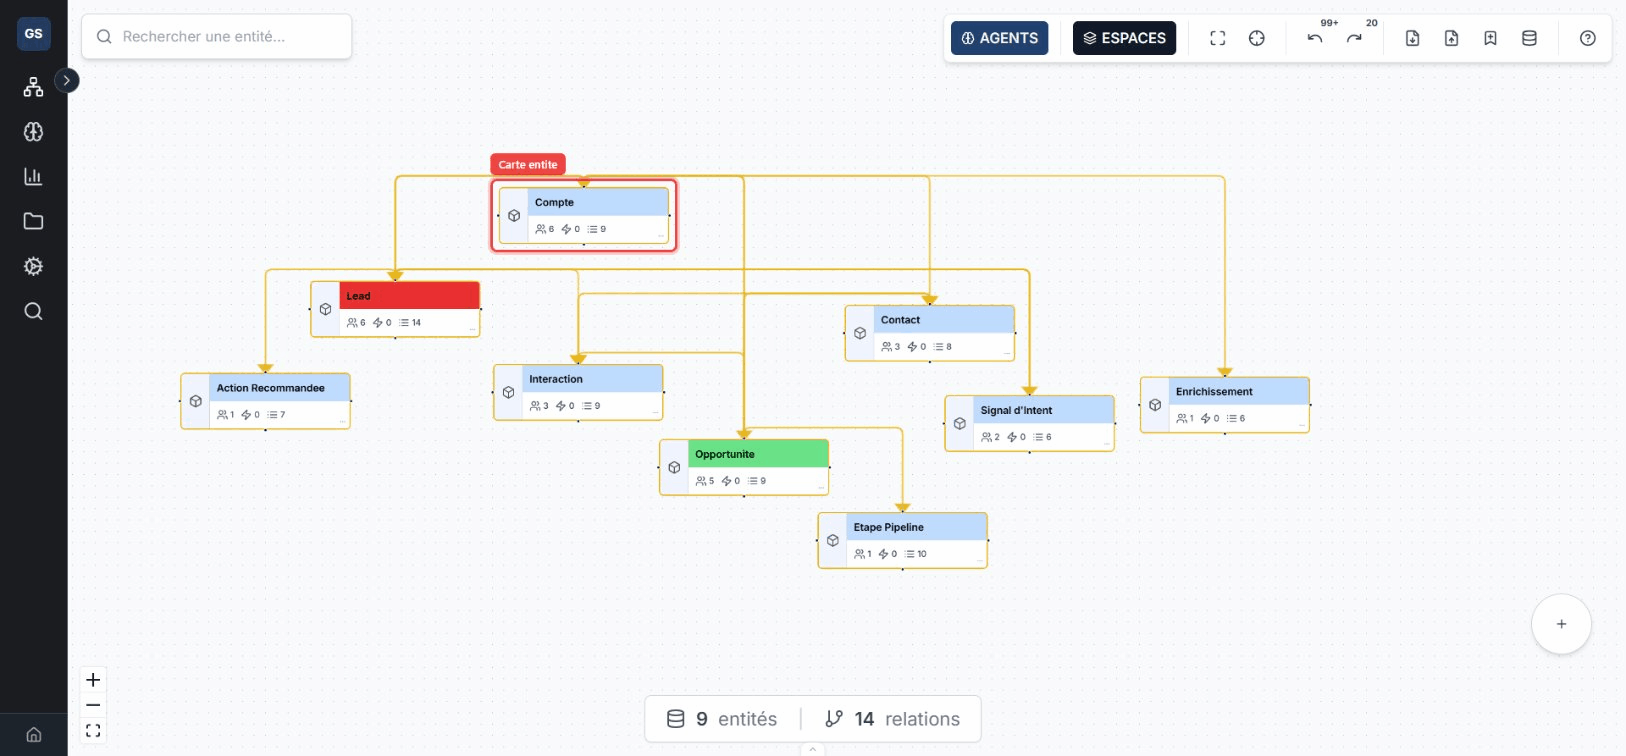Screen dimensions: 1626x756
Task: Select the red Lead entity header
Action: [409, 296]
